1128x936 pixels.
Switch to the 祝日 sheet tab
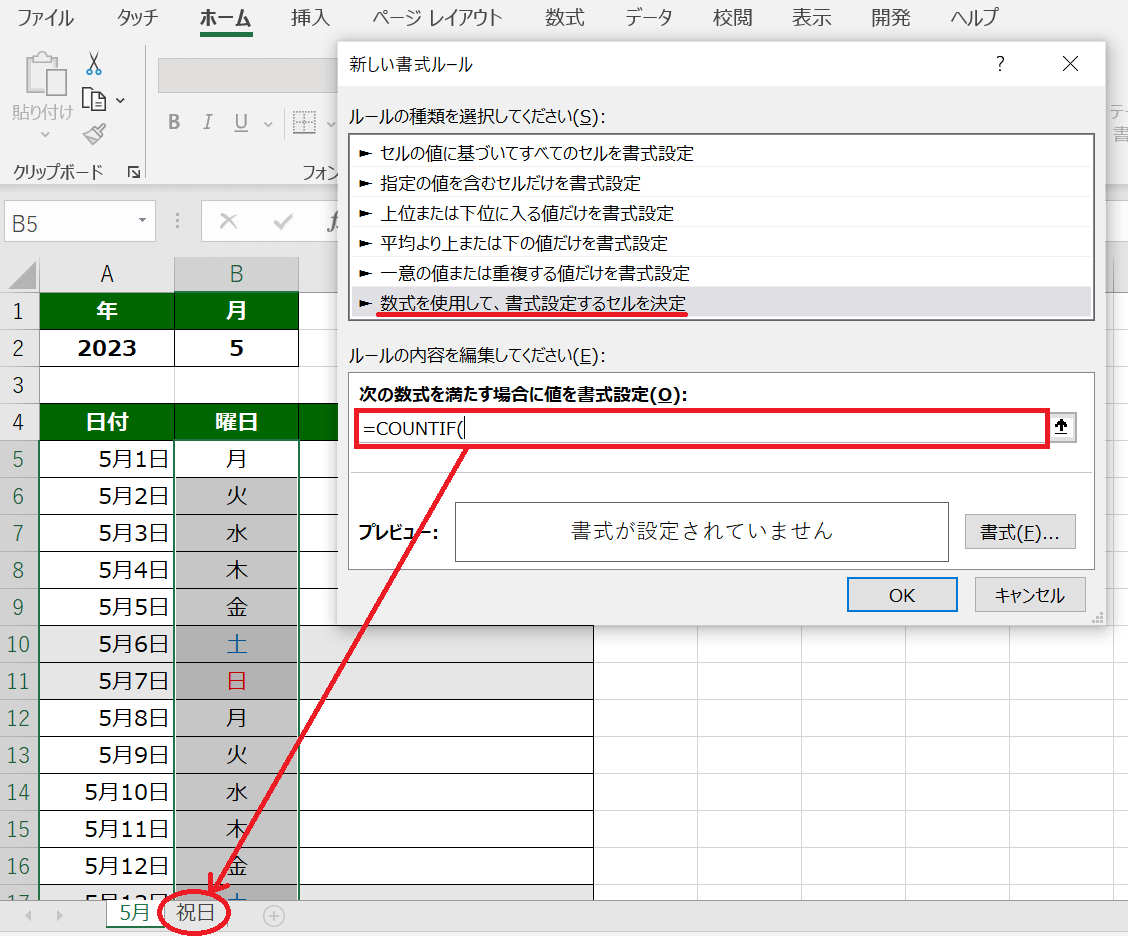pos(195,913)
